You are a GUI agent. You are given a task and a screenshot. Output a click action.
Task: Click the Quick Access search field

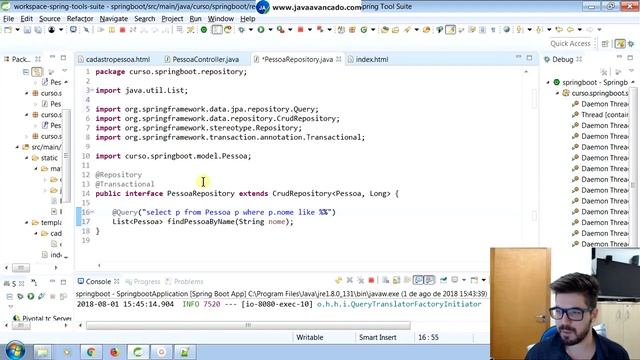570,44
